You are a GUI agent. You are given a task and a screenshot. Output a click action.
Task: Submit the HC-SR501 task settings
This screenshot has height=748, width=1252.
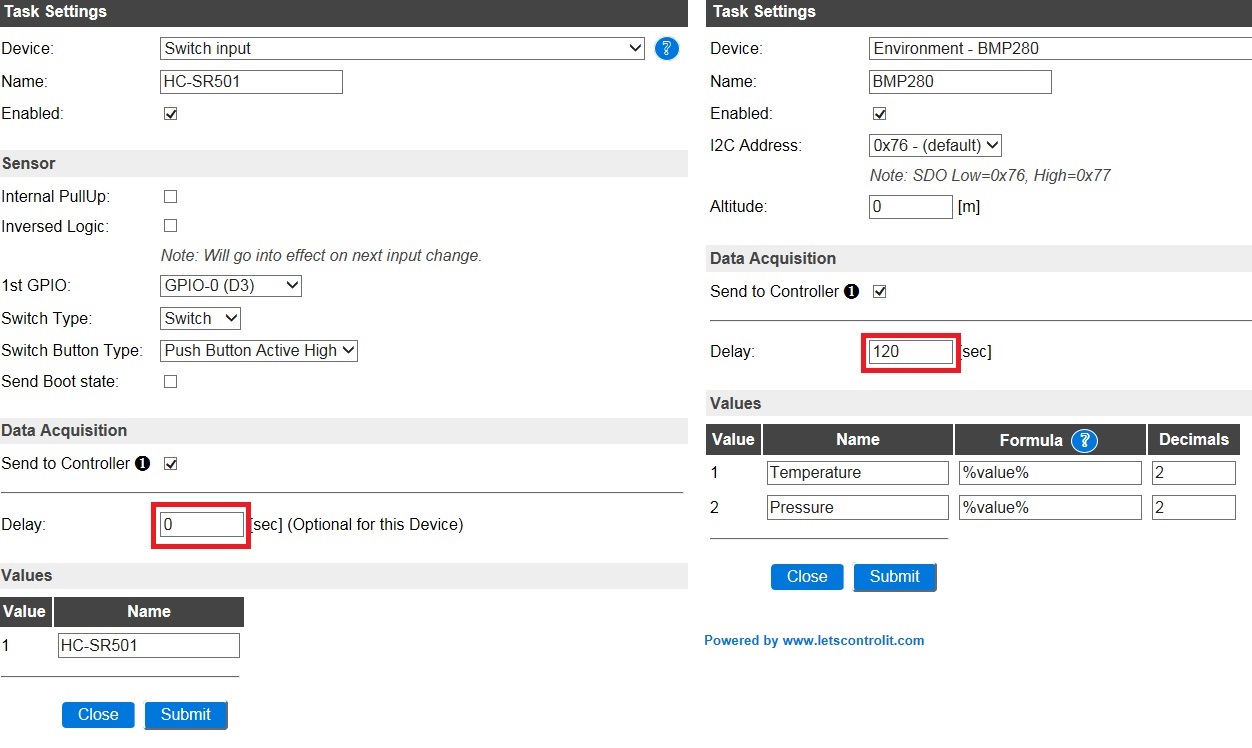(186, 714)
